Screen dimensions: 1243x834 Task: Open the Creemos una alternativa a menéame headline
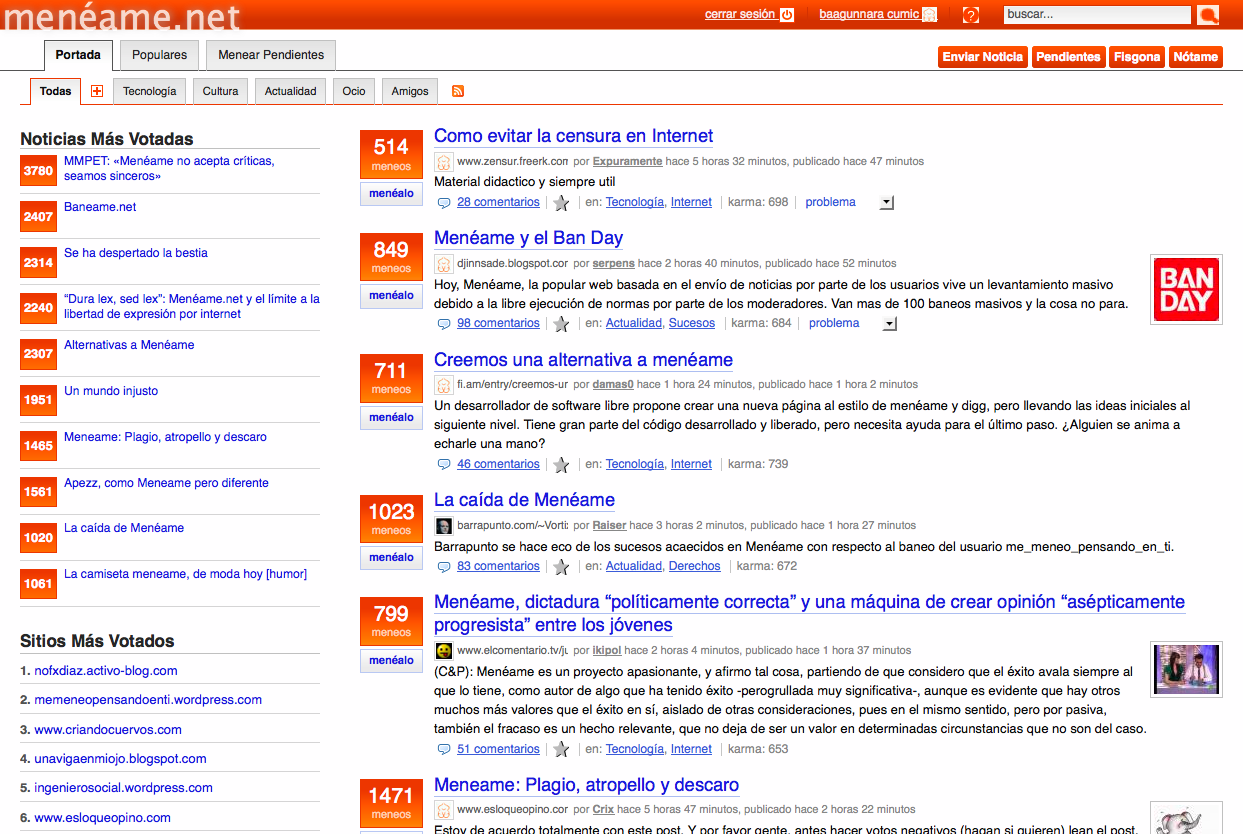(583, 360)
